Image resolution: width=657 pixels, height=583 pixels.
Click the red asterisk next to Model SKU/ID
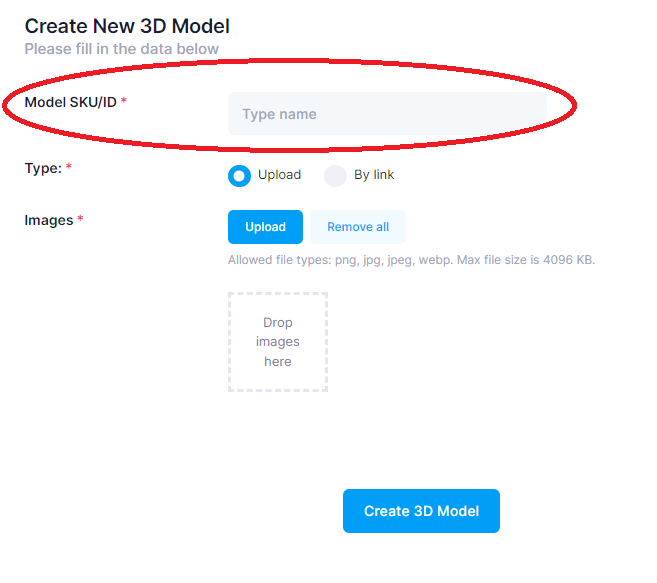click(124, 102)
